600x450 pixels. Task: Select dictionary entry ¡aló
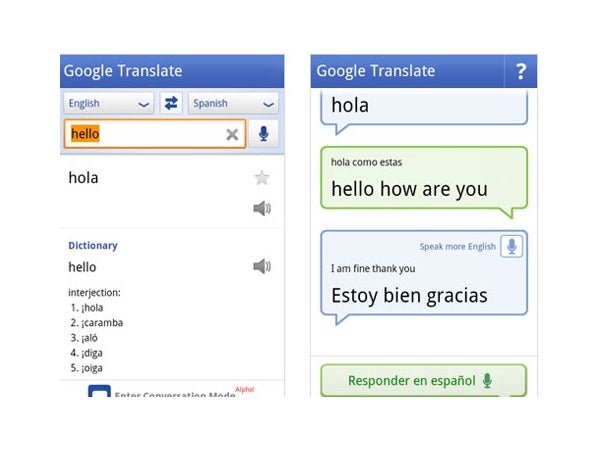[84, 338]
